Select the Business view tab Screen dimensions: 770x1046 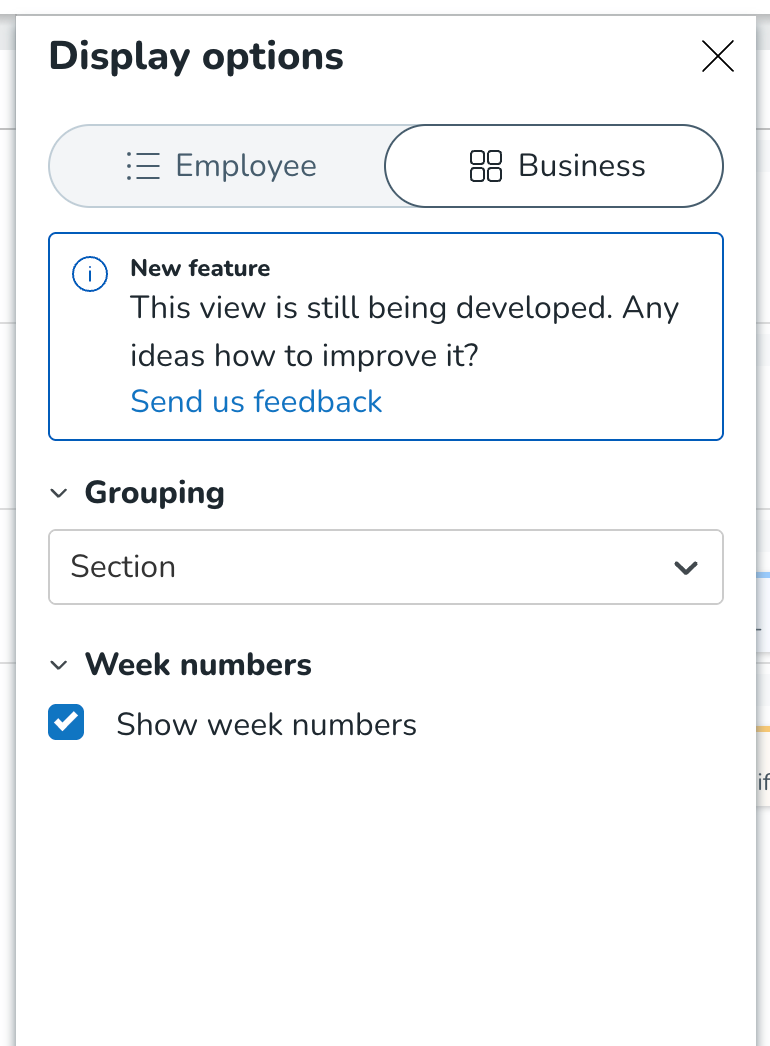pyautogui.click(x=554, y=166)
